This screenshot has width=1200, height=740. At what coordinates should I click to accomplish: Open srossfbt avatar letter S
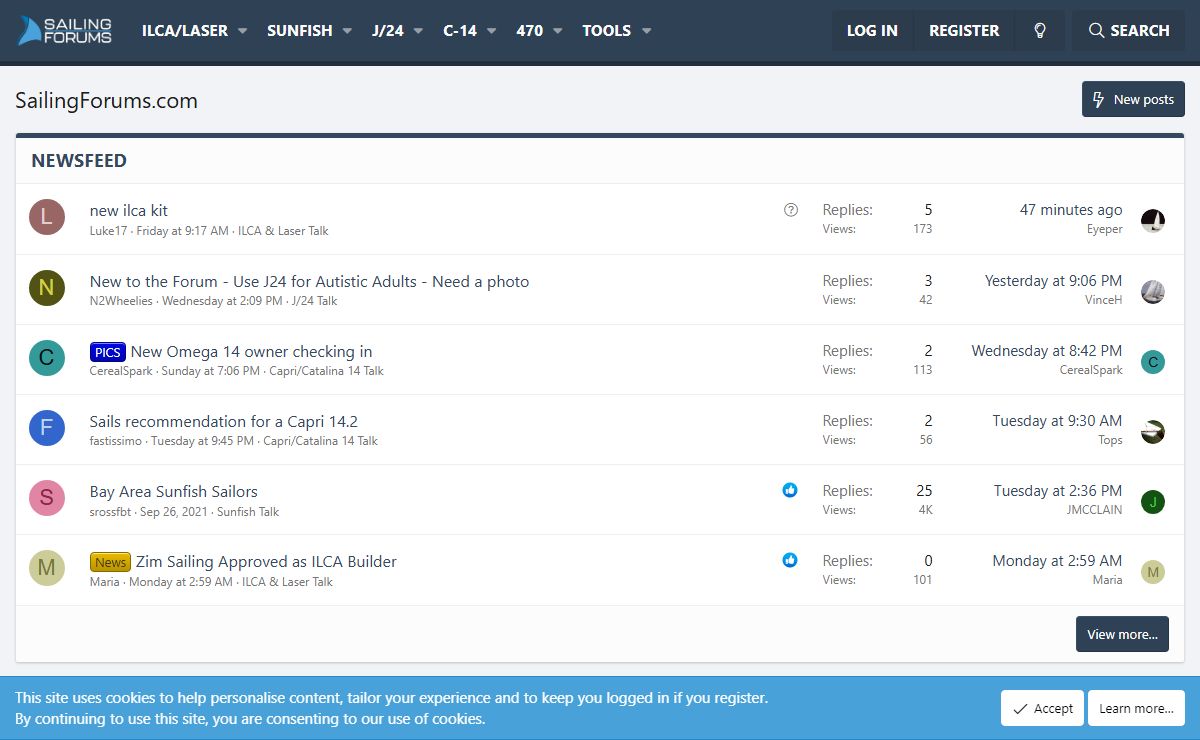point(47,498)
